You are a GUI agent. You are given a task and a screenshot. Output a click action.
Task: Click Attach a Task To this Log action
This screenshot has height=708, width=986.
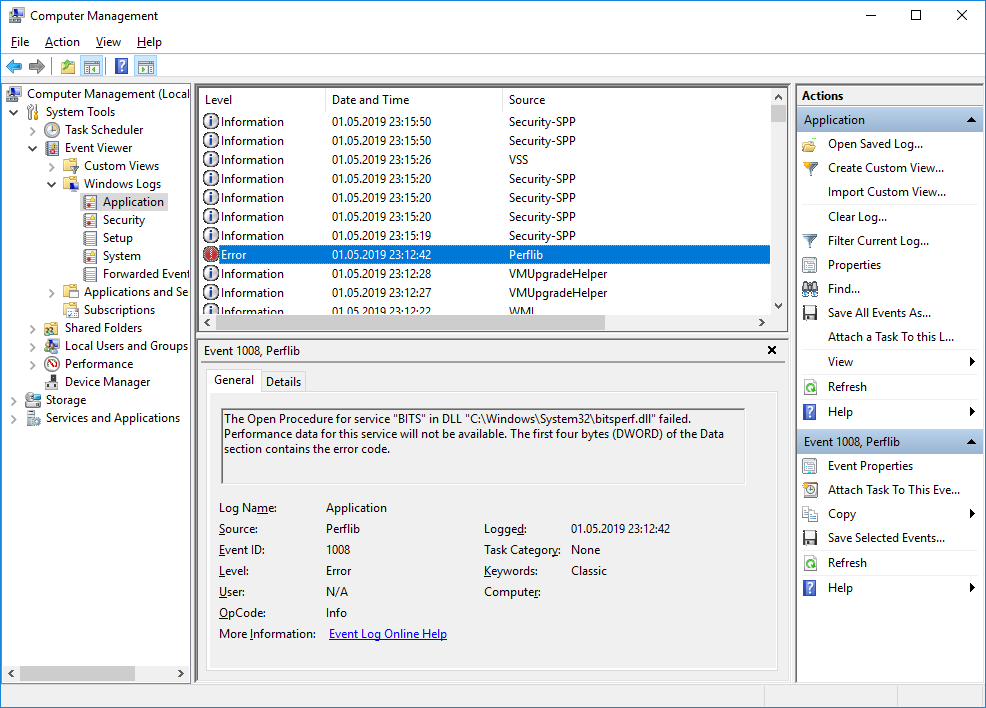tap(890, 337)
